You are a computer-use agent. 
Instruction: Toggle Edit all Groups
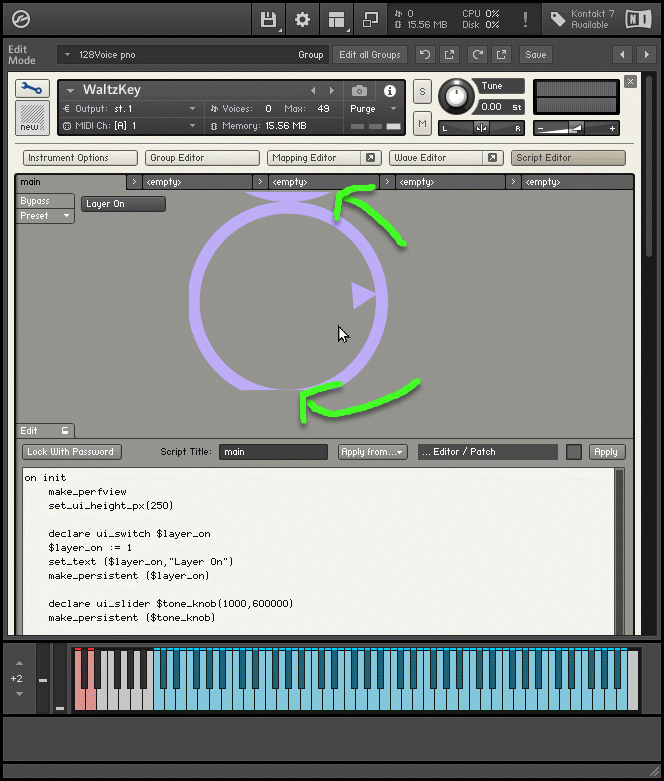[x=370, y=55]
